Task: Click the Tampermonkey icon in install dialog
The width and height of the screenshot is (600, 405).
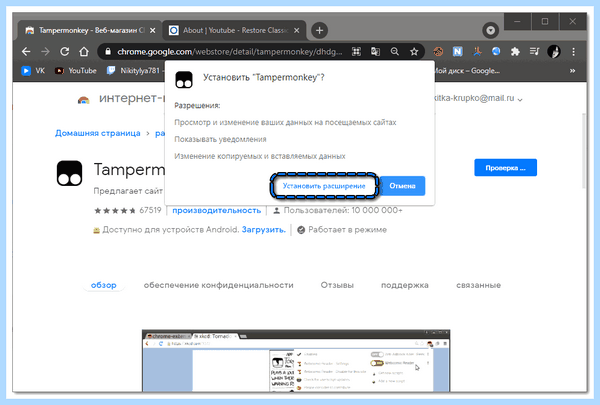Action: tap(184, 80)
